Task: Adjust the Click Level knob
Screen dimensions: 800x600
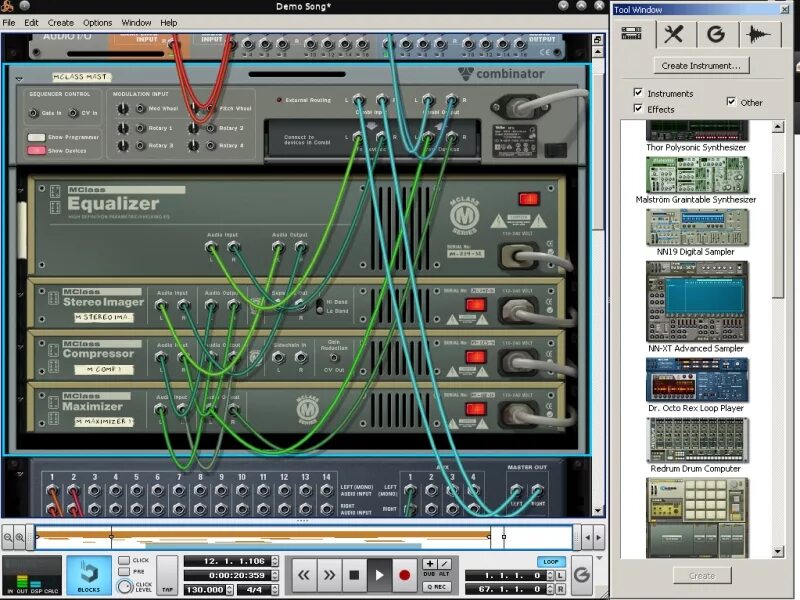Action: coord(125,586)
